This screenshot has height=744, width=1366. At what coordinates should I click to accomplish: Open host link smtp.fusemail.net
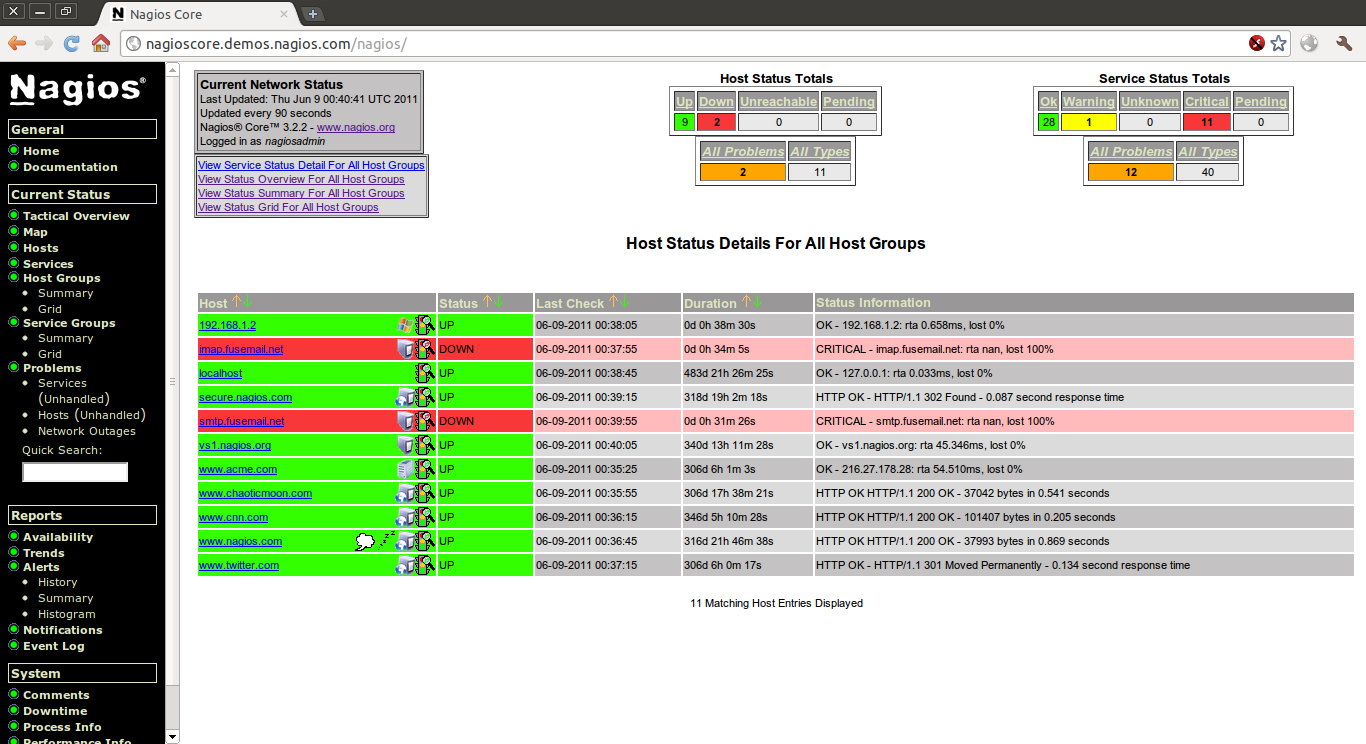[241, 421]
